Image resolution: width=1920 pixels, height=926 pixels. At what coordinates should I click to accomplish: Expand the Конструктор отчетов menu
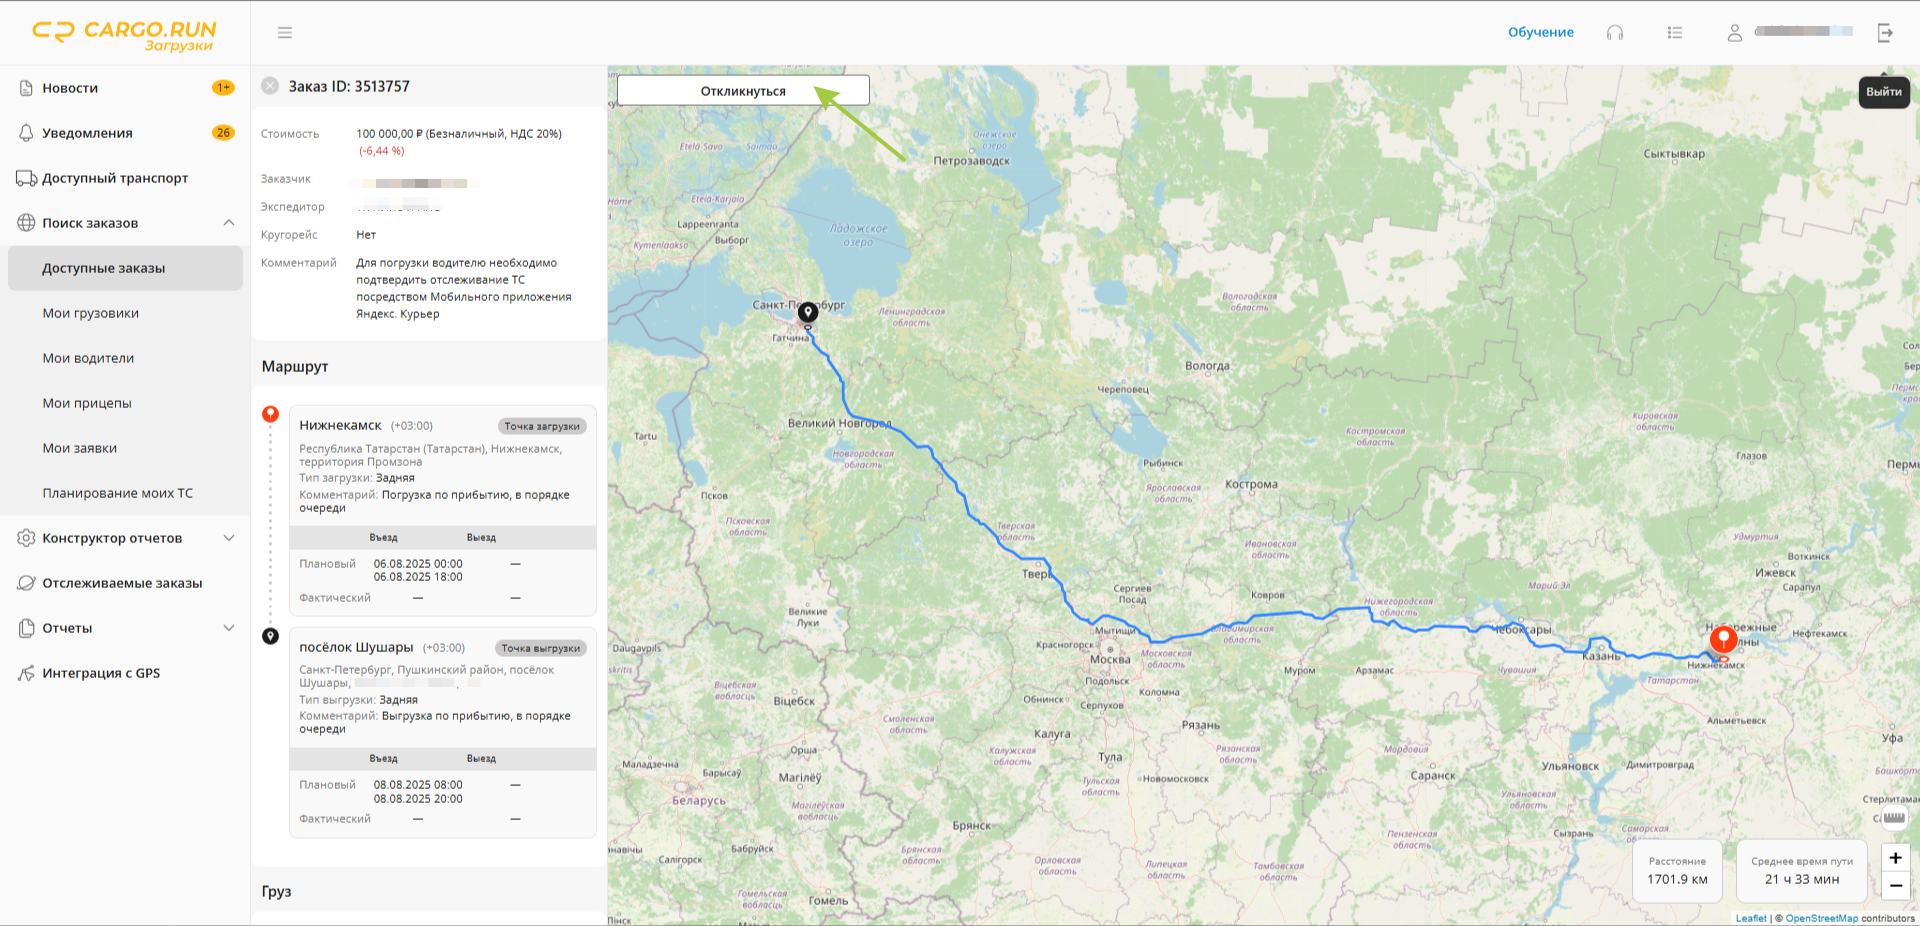click(x=229, y=538)
